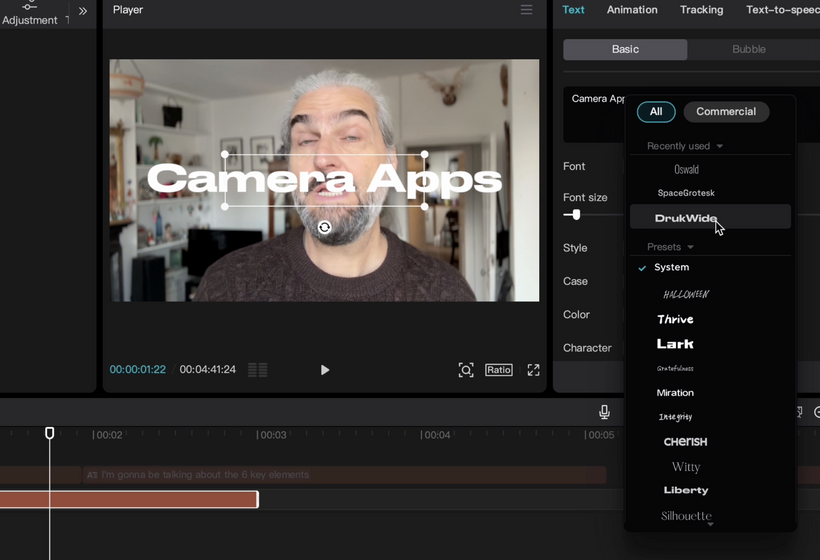The image size is (820, 560).
Task: Switch to the Animation tab
Action: (x=632, y=10)
